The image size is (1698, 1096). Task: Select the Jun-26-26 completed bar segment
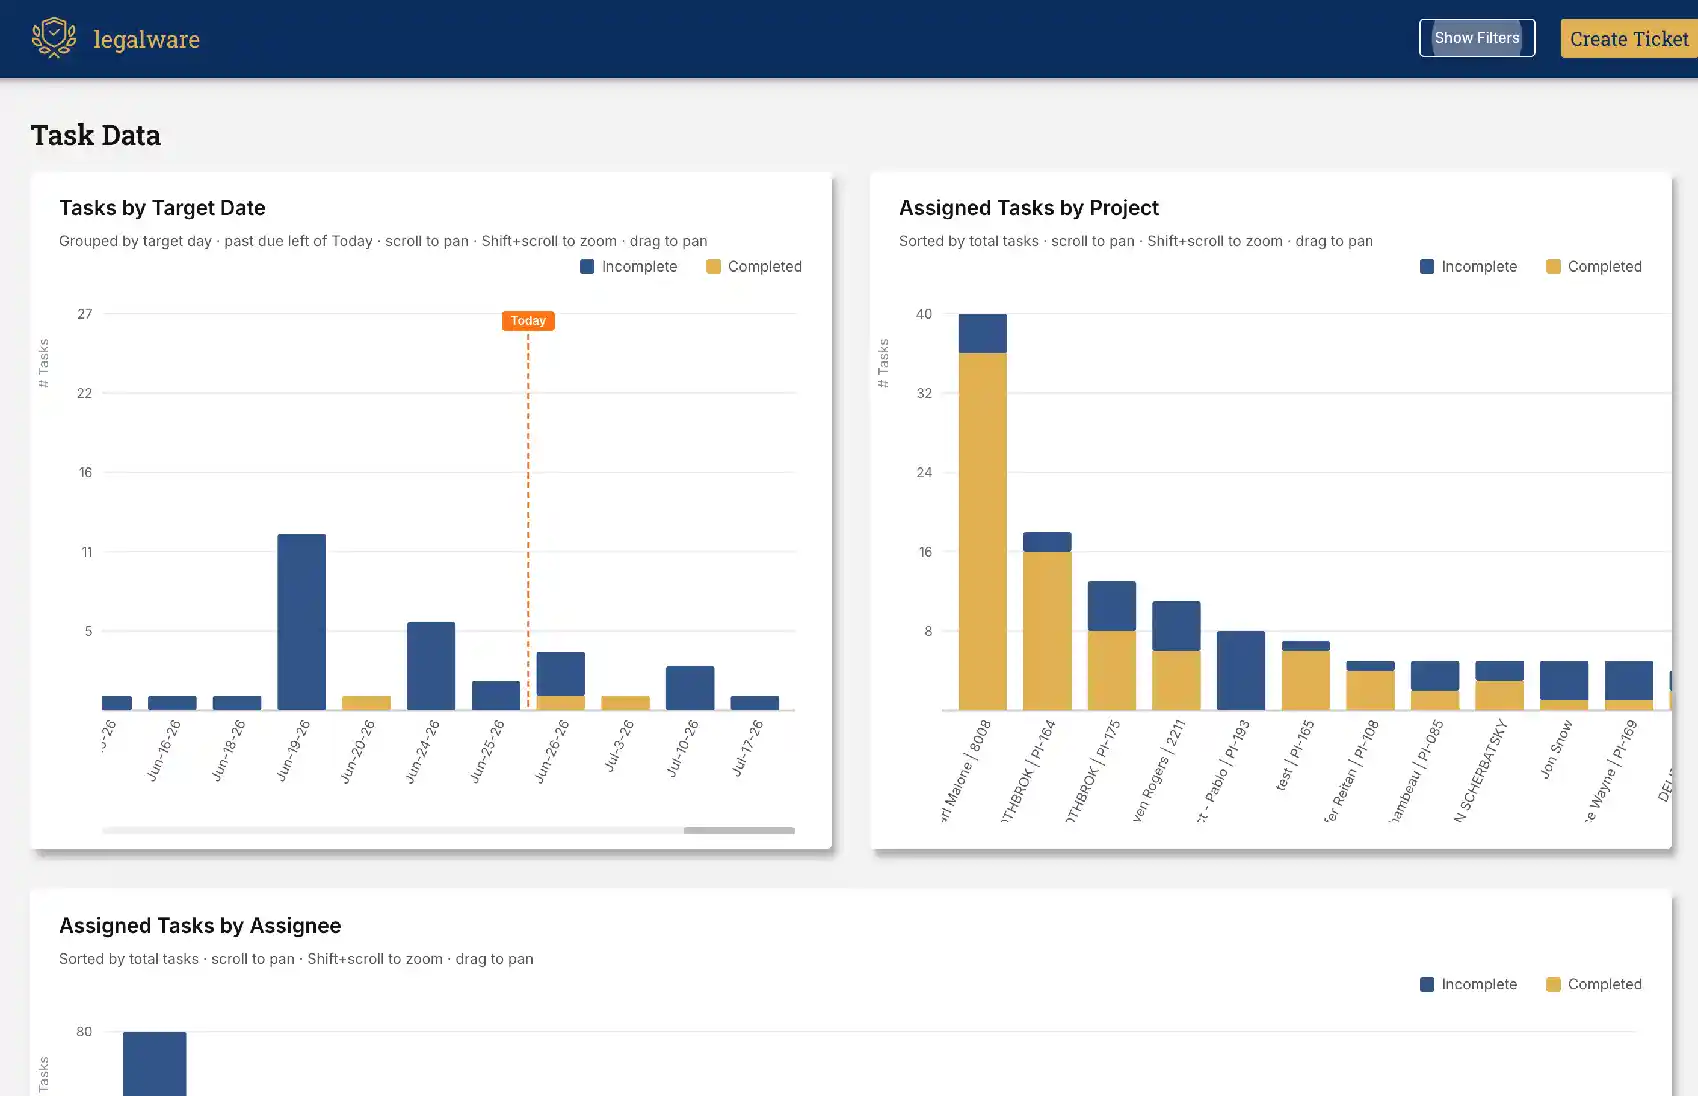pyautogui.click(x=561, y=703)
